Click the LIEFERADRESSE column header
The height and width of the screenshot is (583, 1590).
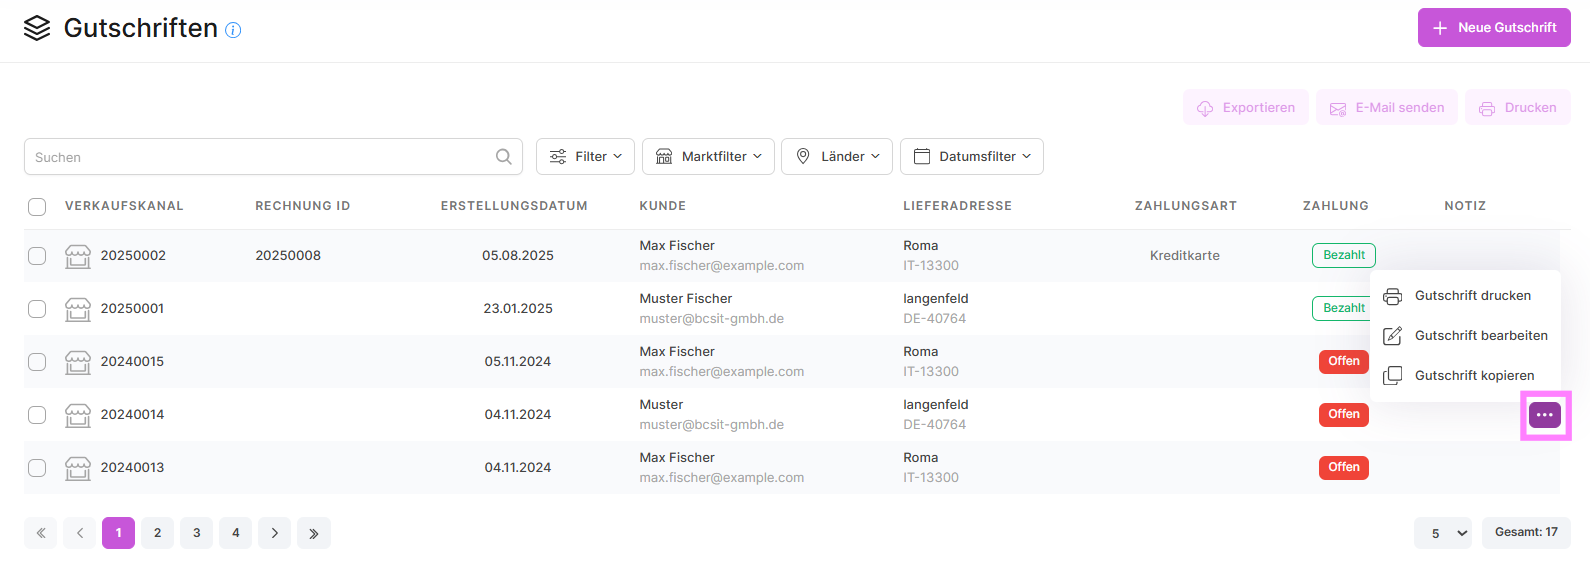click(957, 206)
